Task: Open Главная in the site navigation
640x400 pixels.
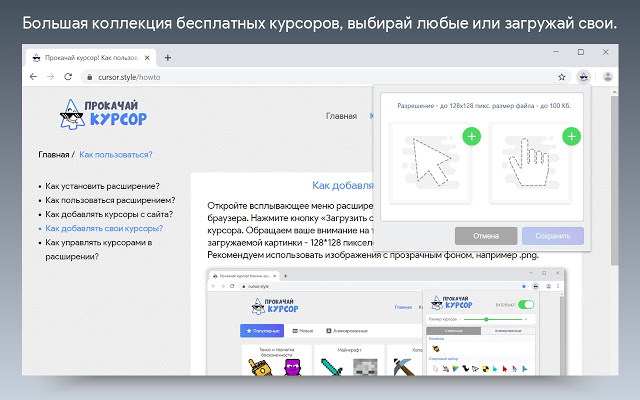Action: click(341, 116)
